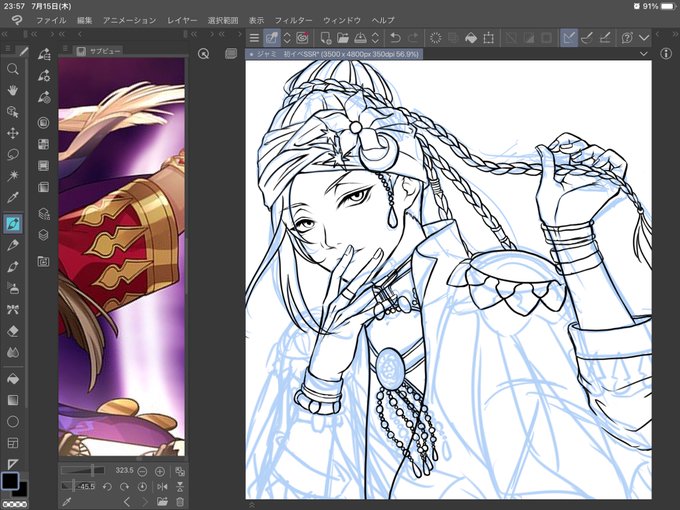Click the open file folder icon
The height and width of the screenshot is (510, 680).
(x=343, y=38)
